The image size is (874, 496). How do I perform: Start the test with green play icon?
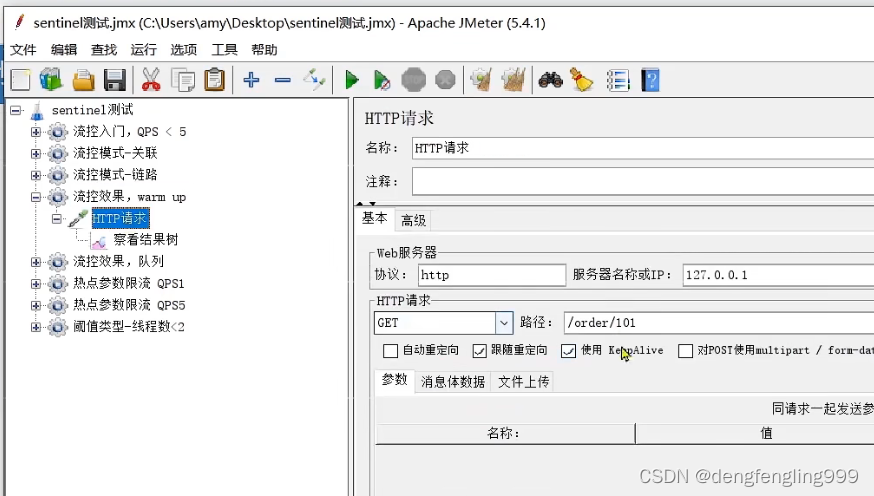pyautogui.click(x=351, y=80)
